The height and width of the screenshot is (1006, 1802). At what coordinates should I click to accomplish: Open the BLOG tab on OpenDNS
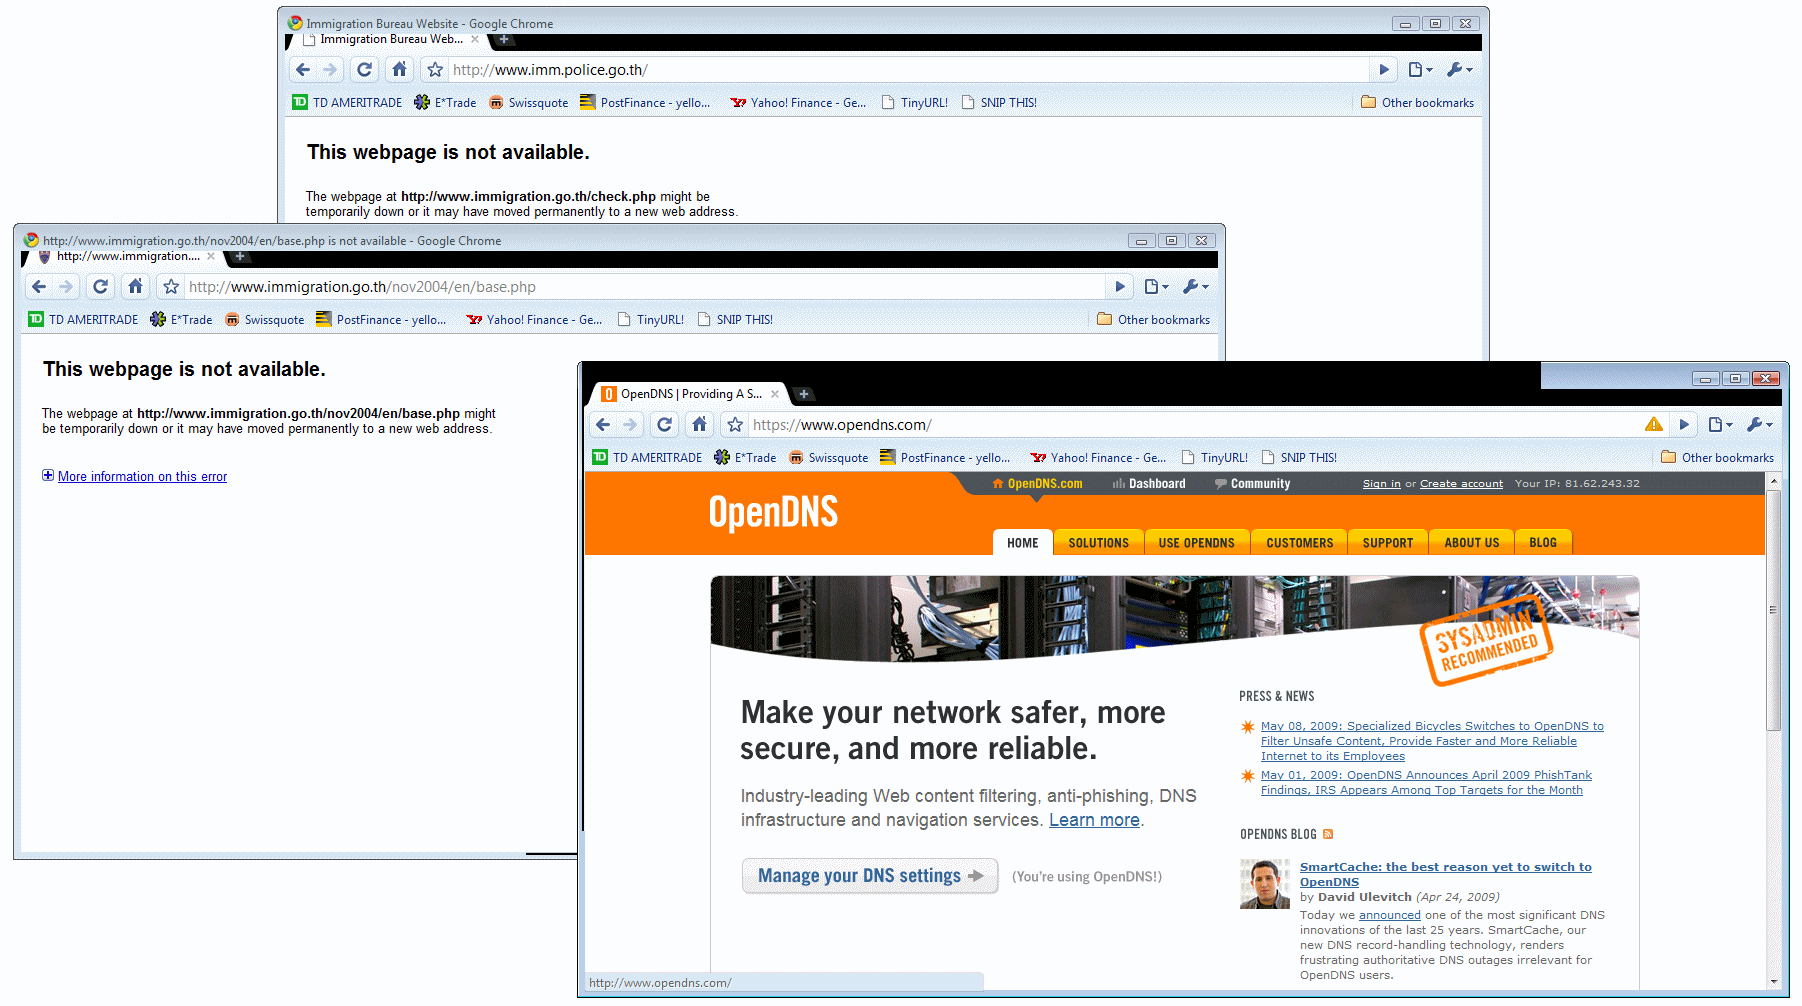click(1543, 543)
